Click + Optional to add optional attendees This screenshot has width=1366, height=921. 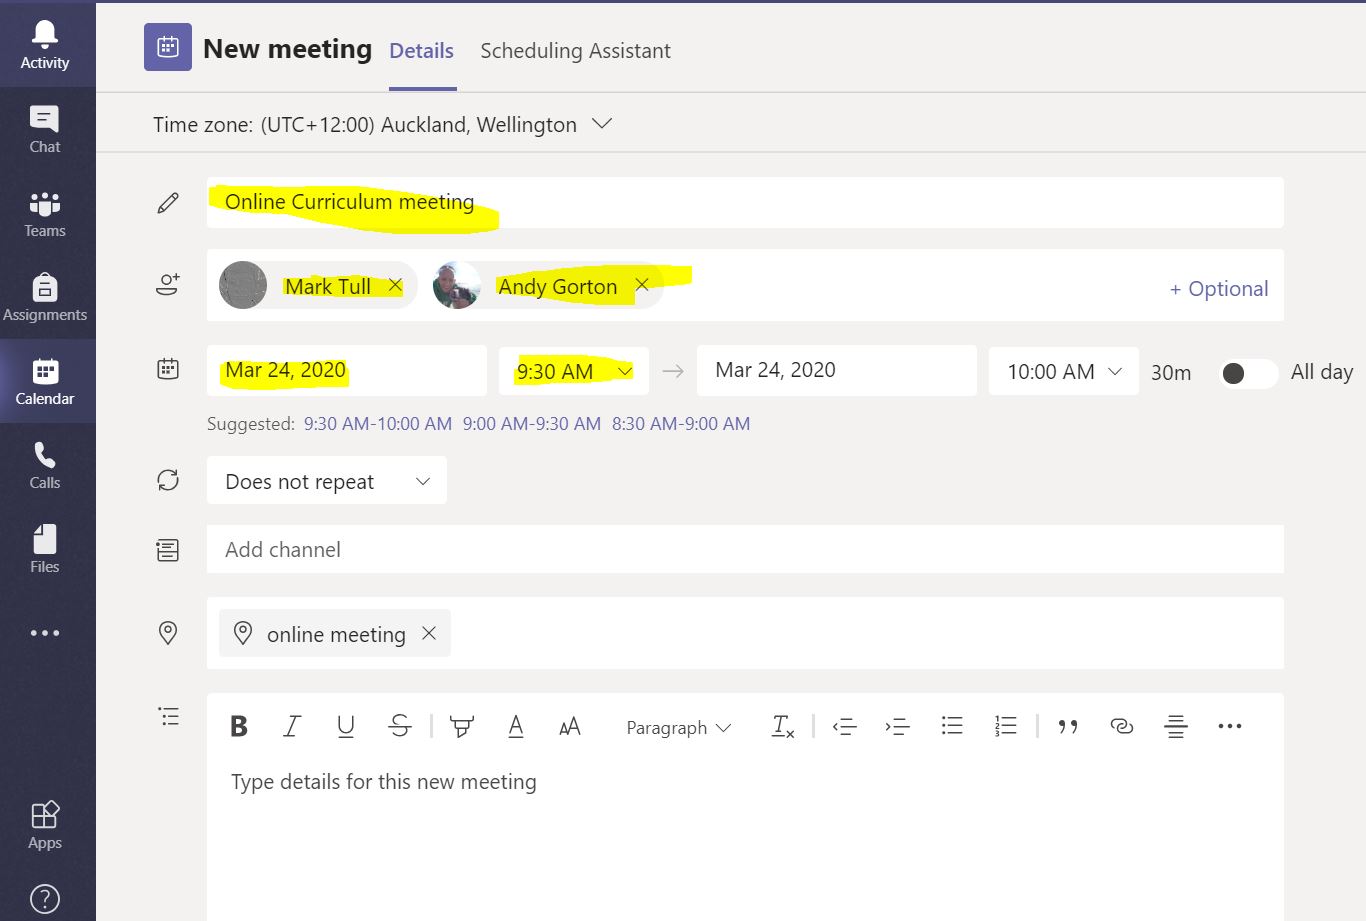coord(1219,287)
